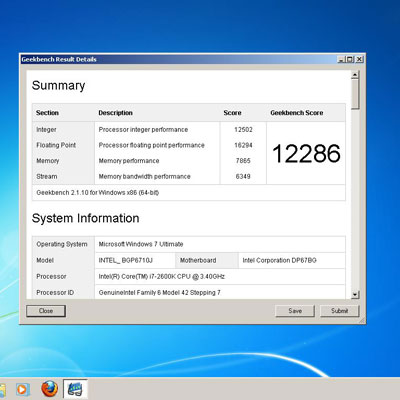Maximize the Geekbench Result Details window
This screenshot has height=400, width=400.
click(x=349, y=59)
